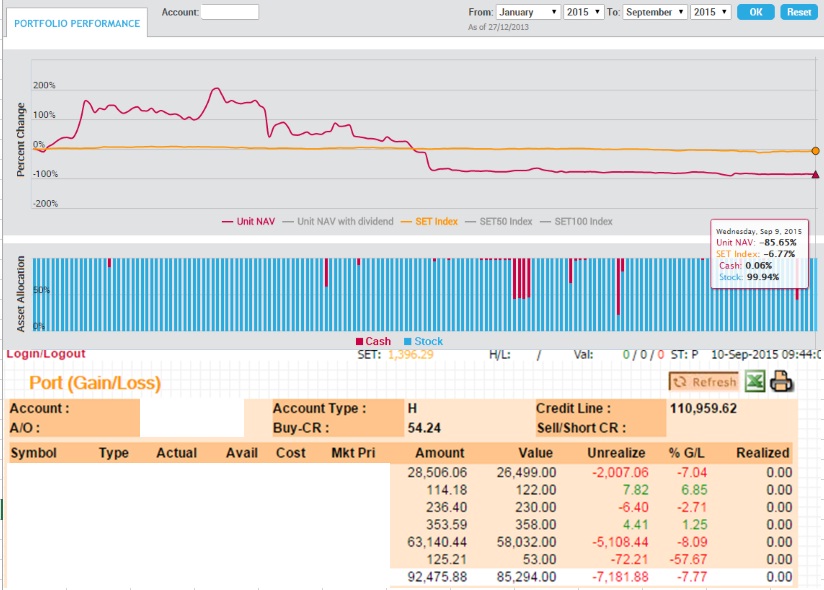This screenshot has height=590, width=824.
Task: Open the From month dropdown (January)
Action: coord(528,12)
